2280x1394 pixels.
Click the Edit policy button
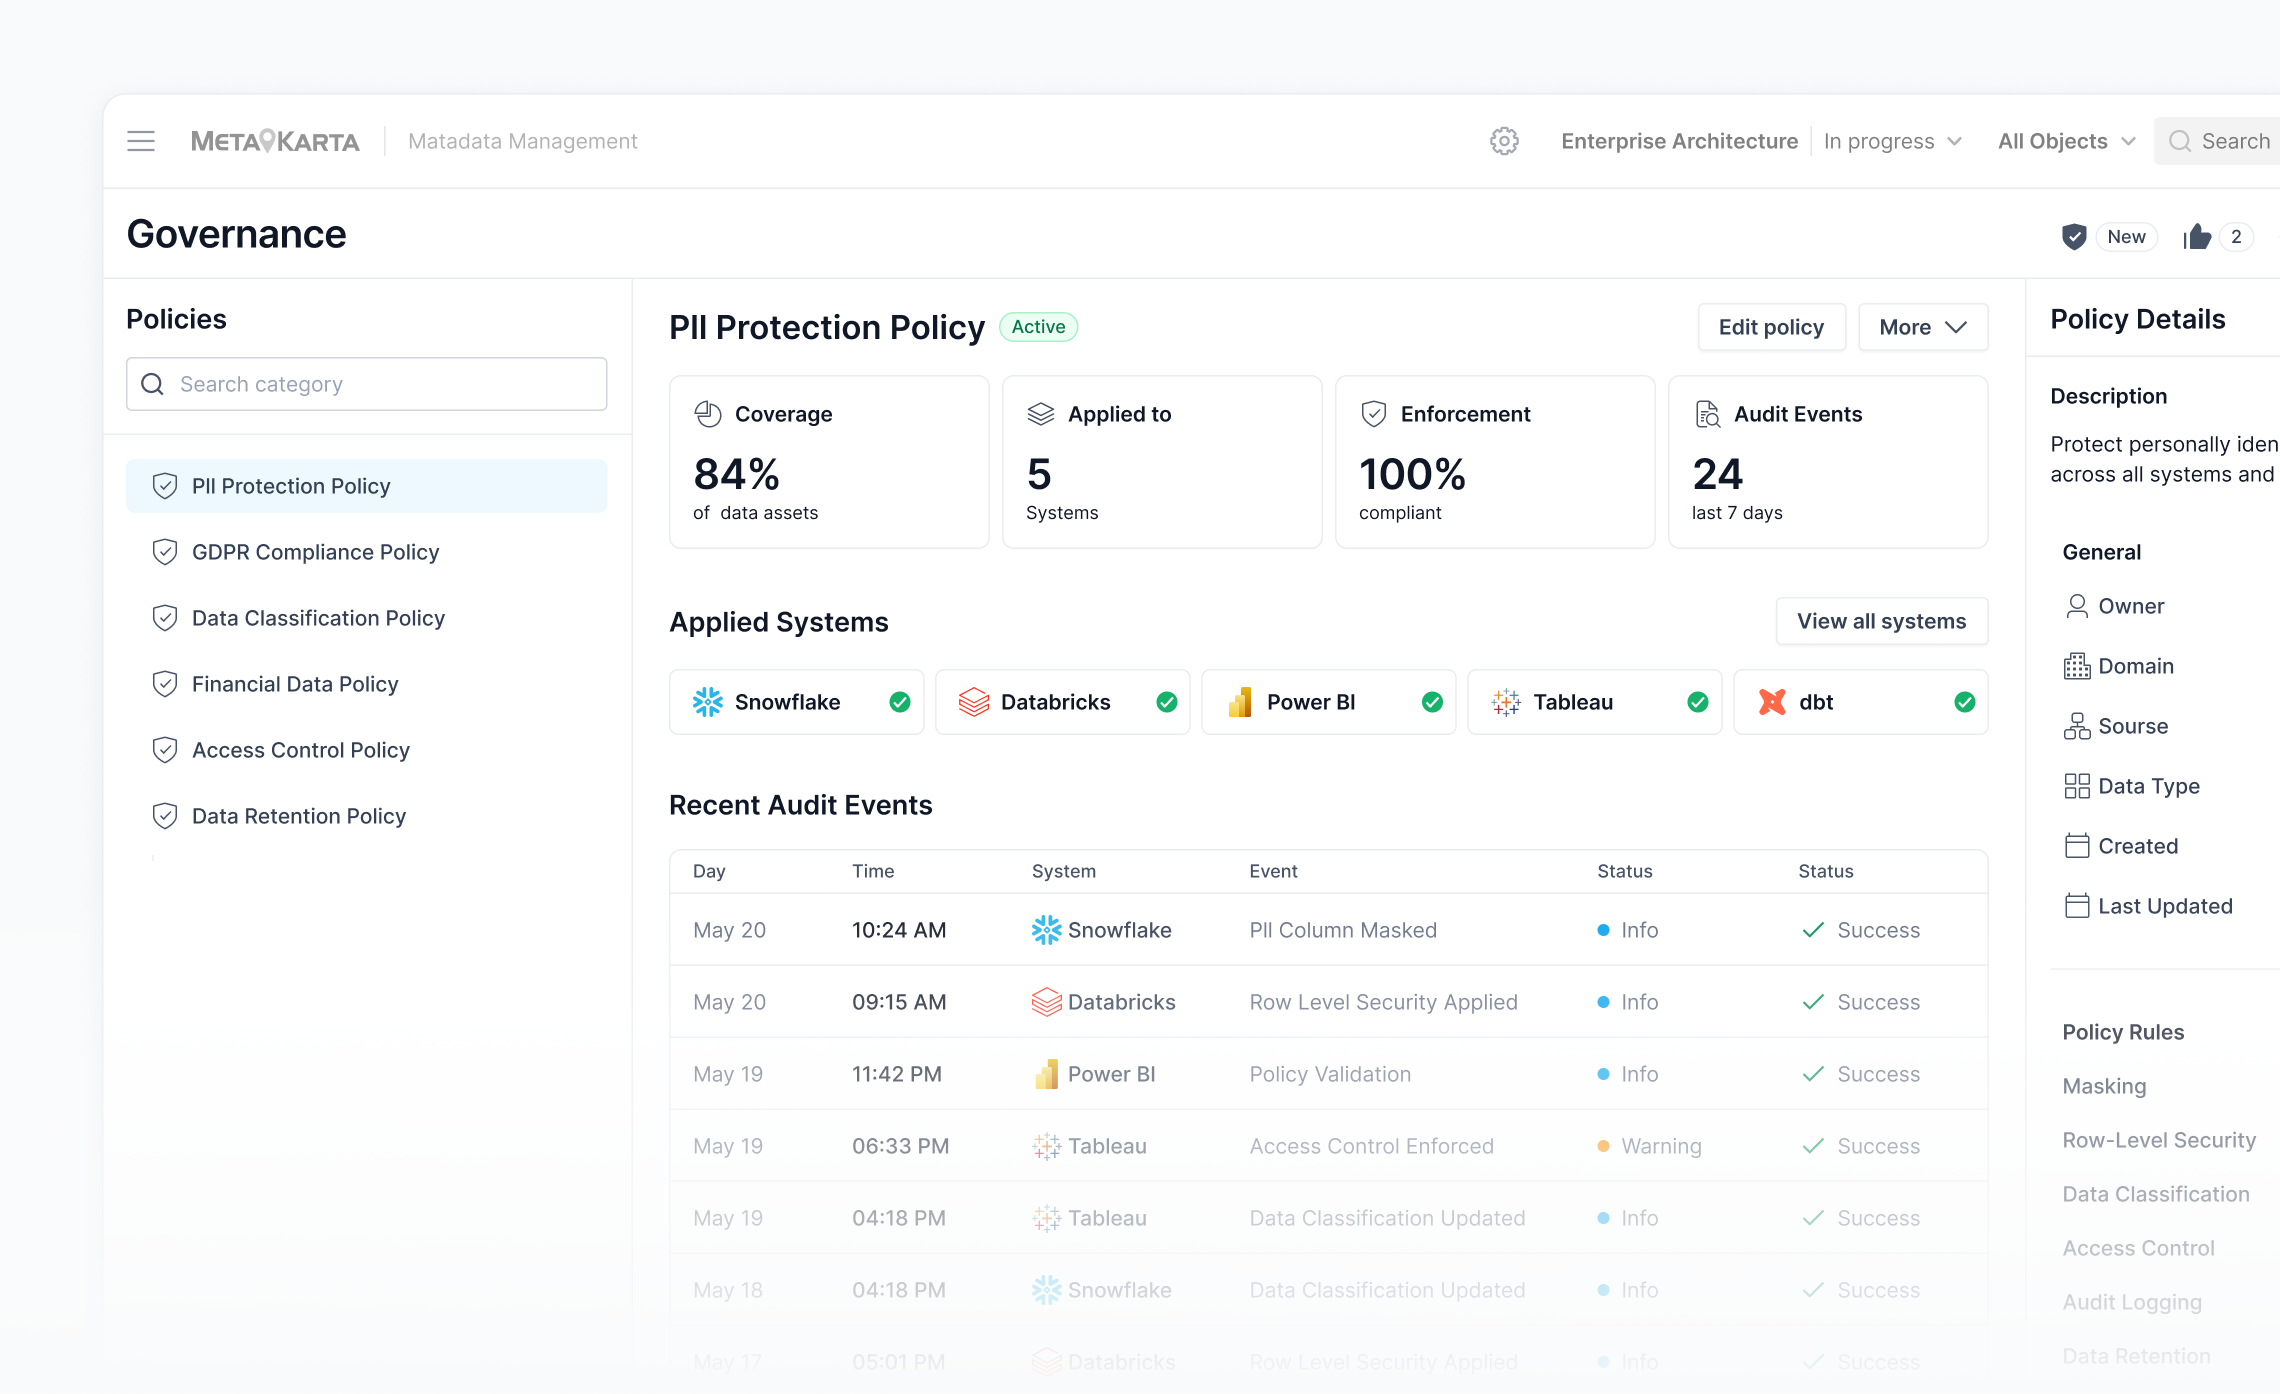1771,327
